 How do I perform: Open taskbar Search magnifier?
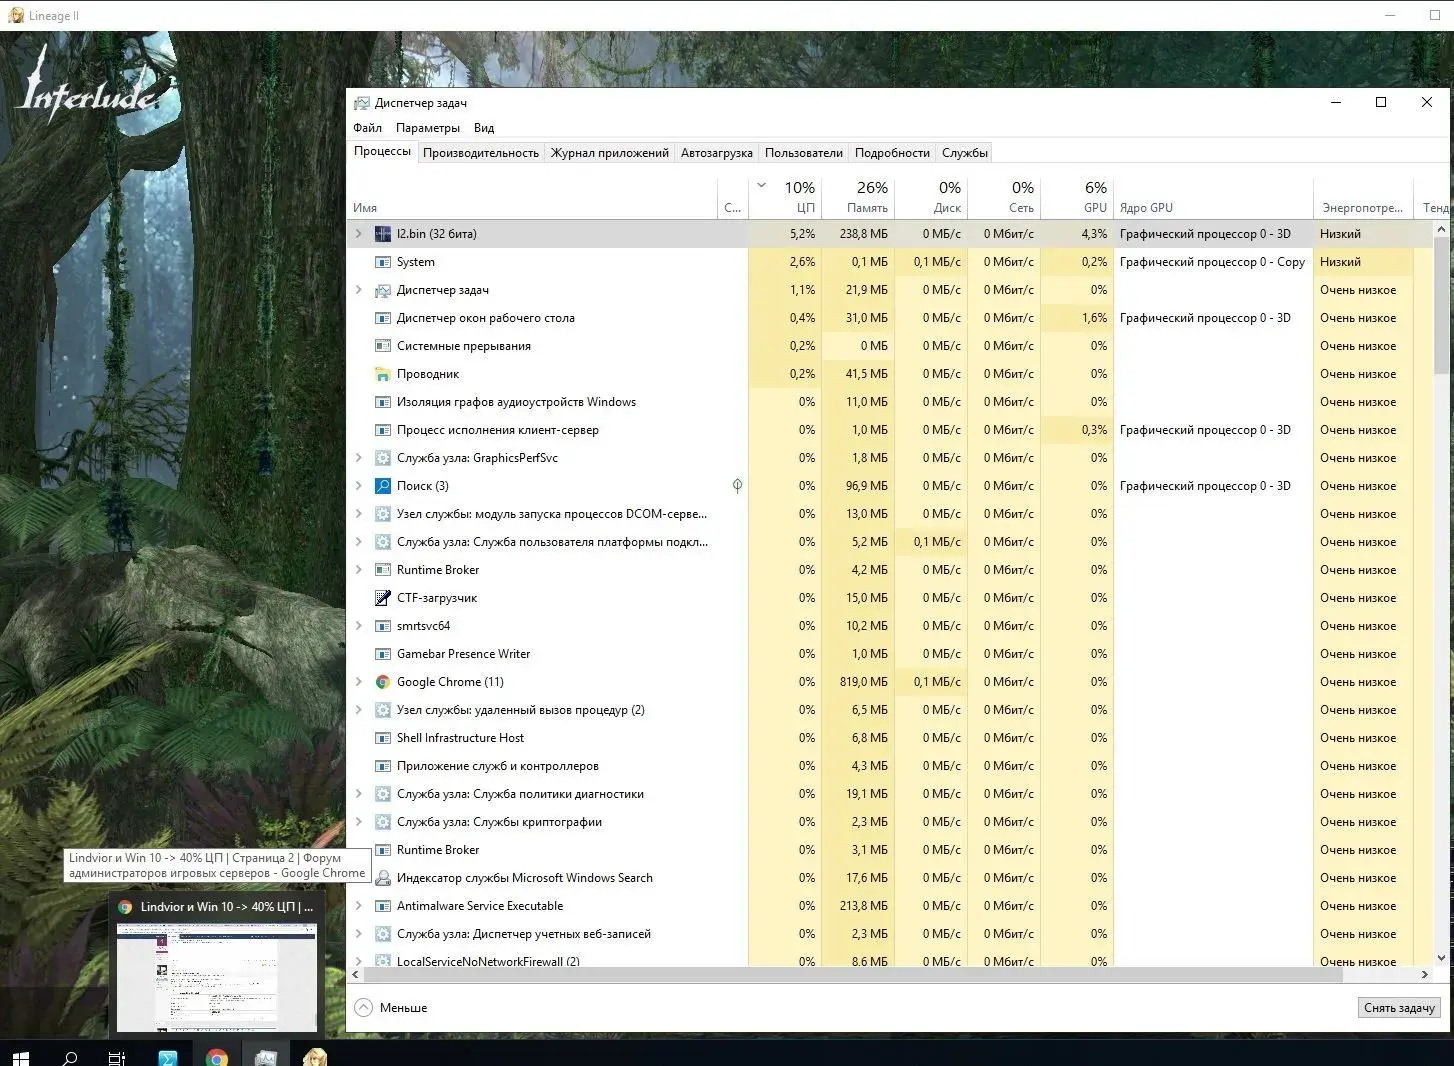coord(70,1058)
